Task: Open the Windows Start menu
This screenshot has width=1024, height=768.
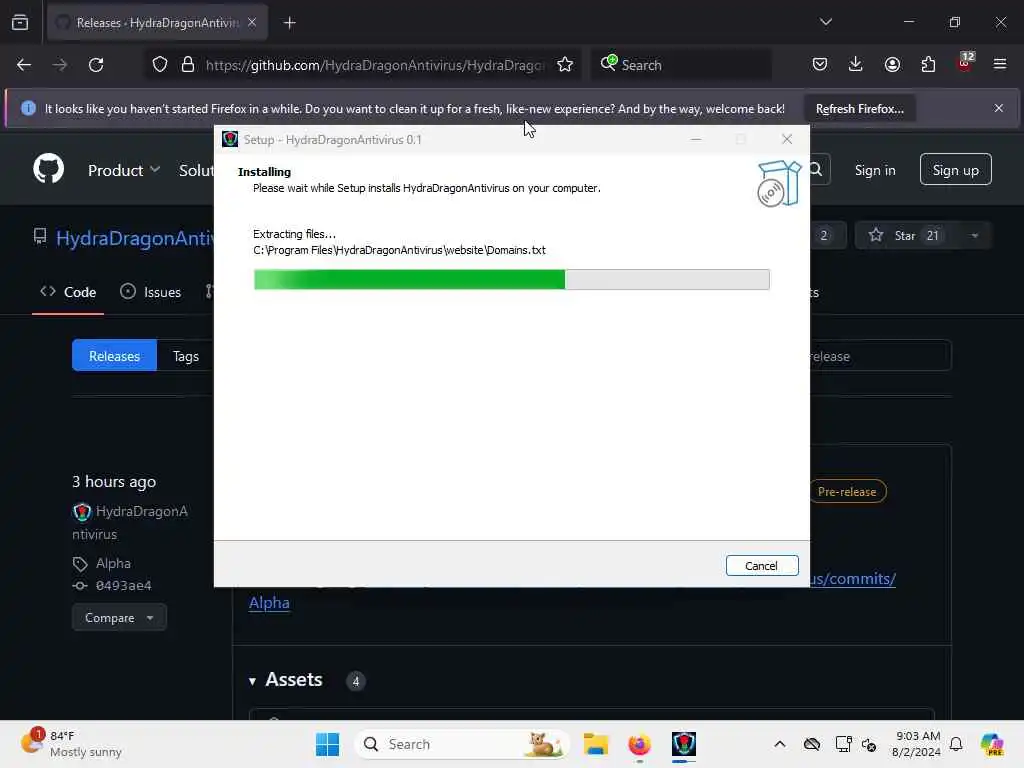Action: coord(327,744)
